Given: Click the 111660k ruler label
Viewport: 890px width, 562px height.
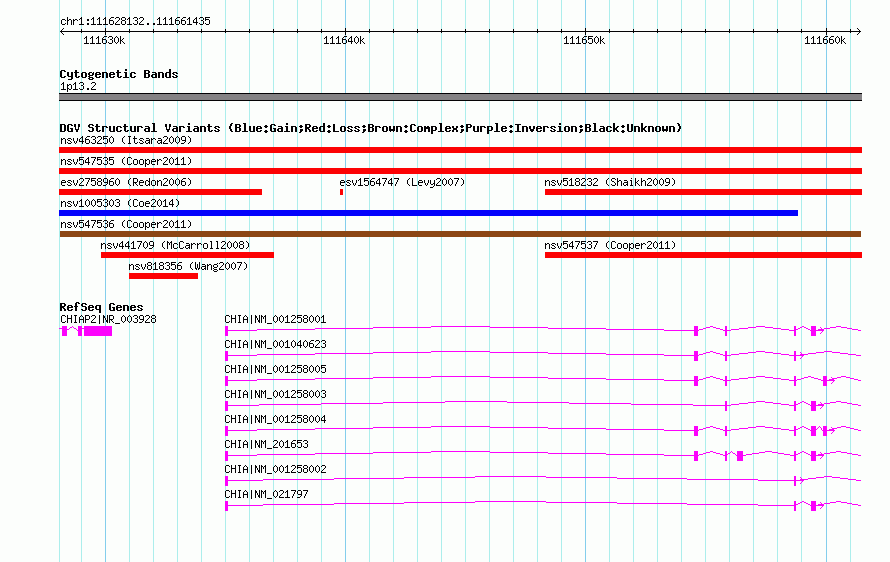Looking at the screenshot, I should (x=825, y=40).
